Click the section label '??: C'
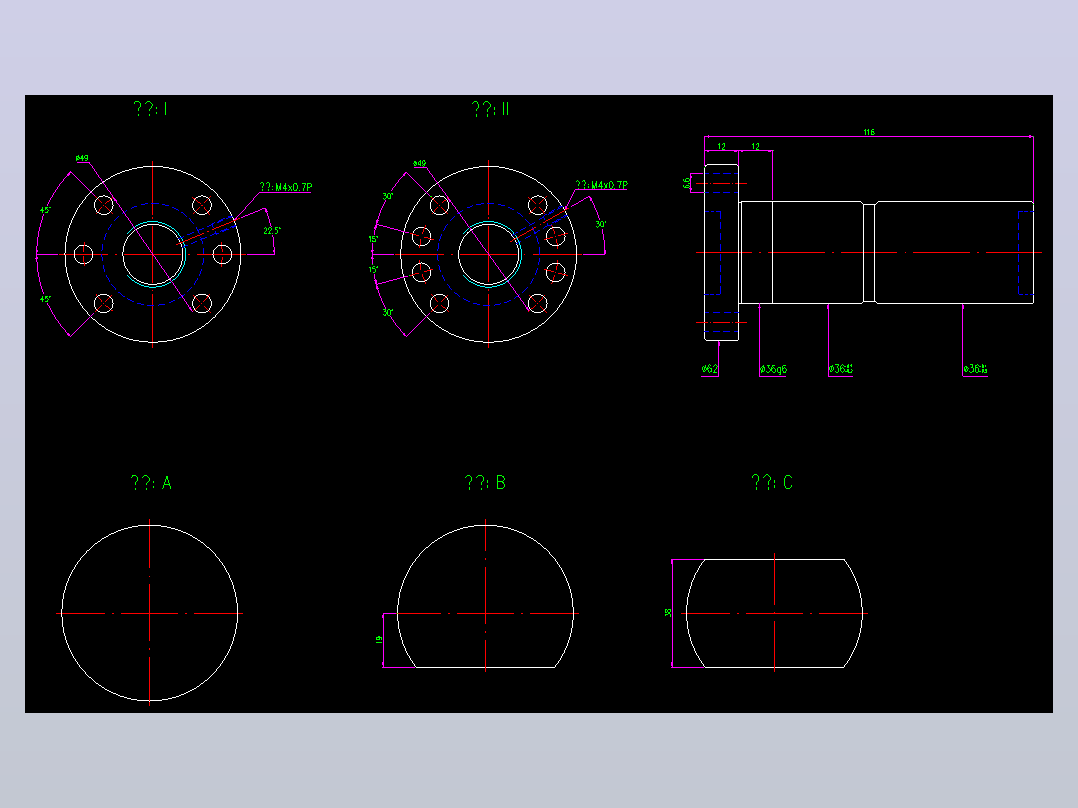 [772, 483]
